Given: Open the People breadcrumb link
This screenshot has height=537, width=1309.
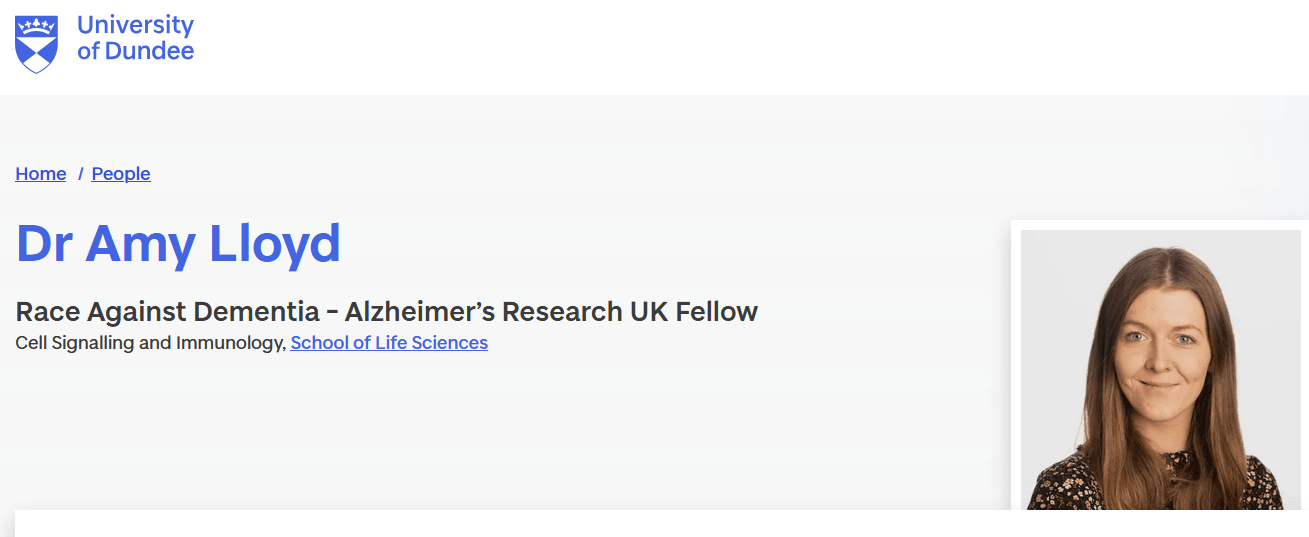Looking at the screenshot, I should (121, 174).
